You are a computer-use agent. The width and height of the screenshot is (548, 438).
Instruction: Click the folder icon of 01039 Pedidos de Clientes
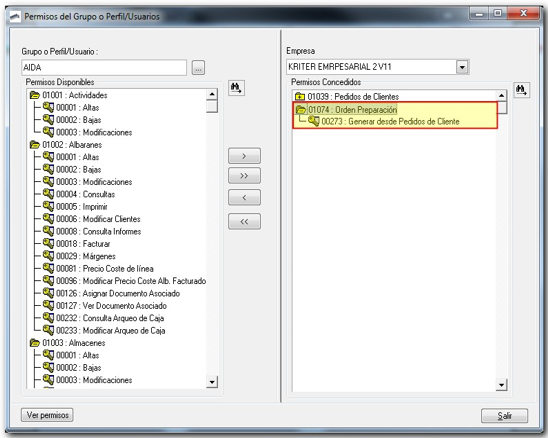tap(300, 96)
